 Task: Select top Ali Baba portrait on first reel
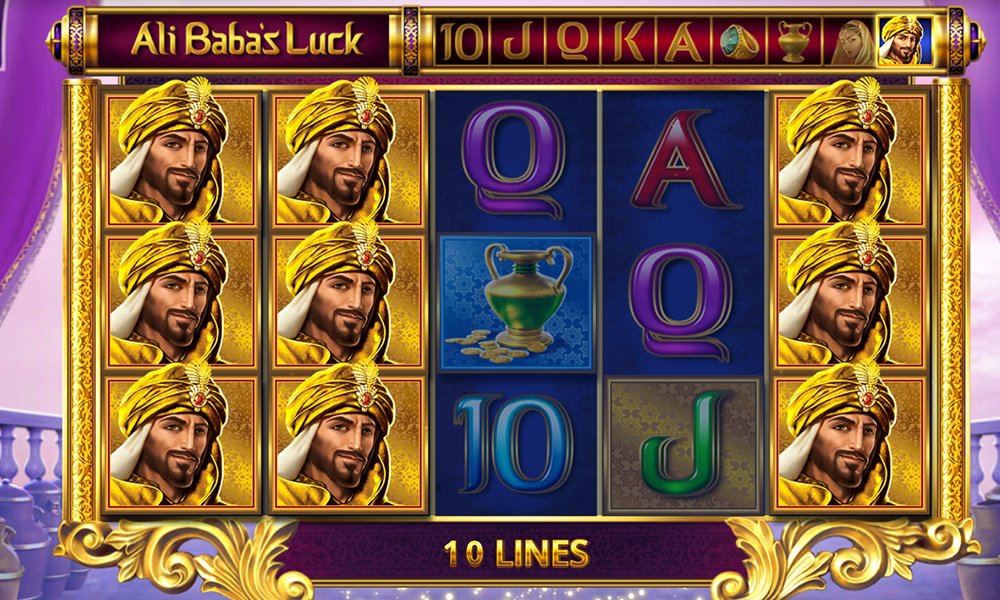tap(181, 159)
